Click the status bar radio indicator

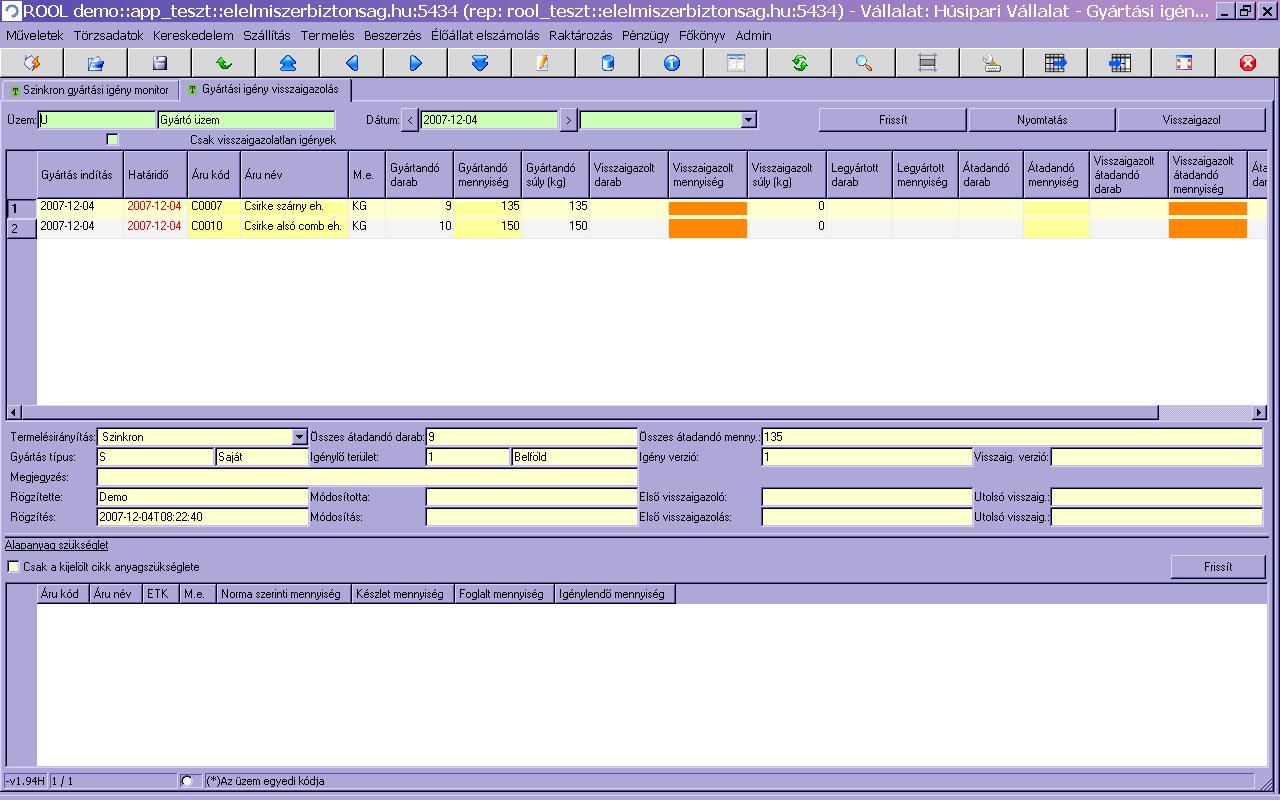tap(187, 781)
